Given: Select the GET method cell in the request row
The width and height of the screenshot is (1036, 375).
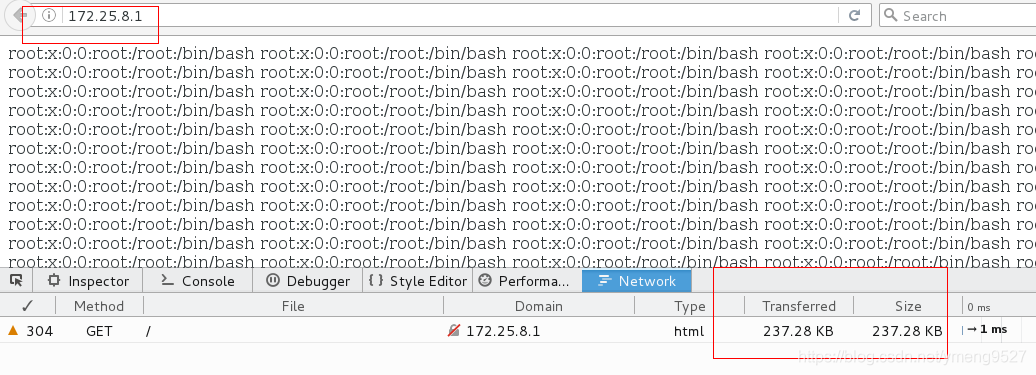Looking at the screenshot, I should click(x=99, y=331).
